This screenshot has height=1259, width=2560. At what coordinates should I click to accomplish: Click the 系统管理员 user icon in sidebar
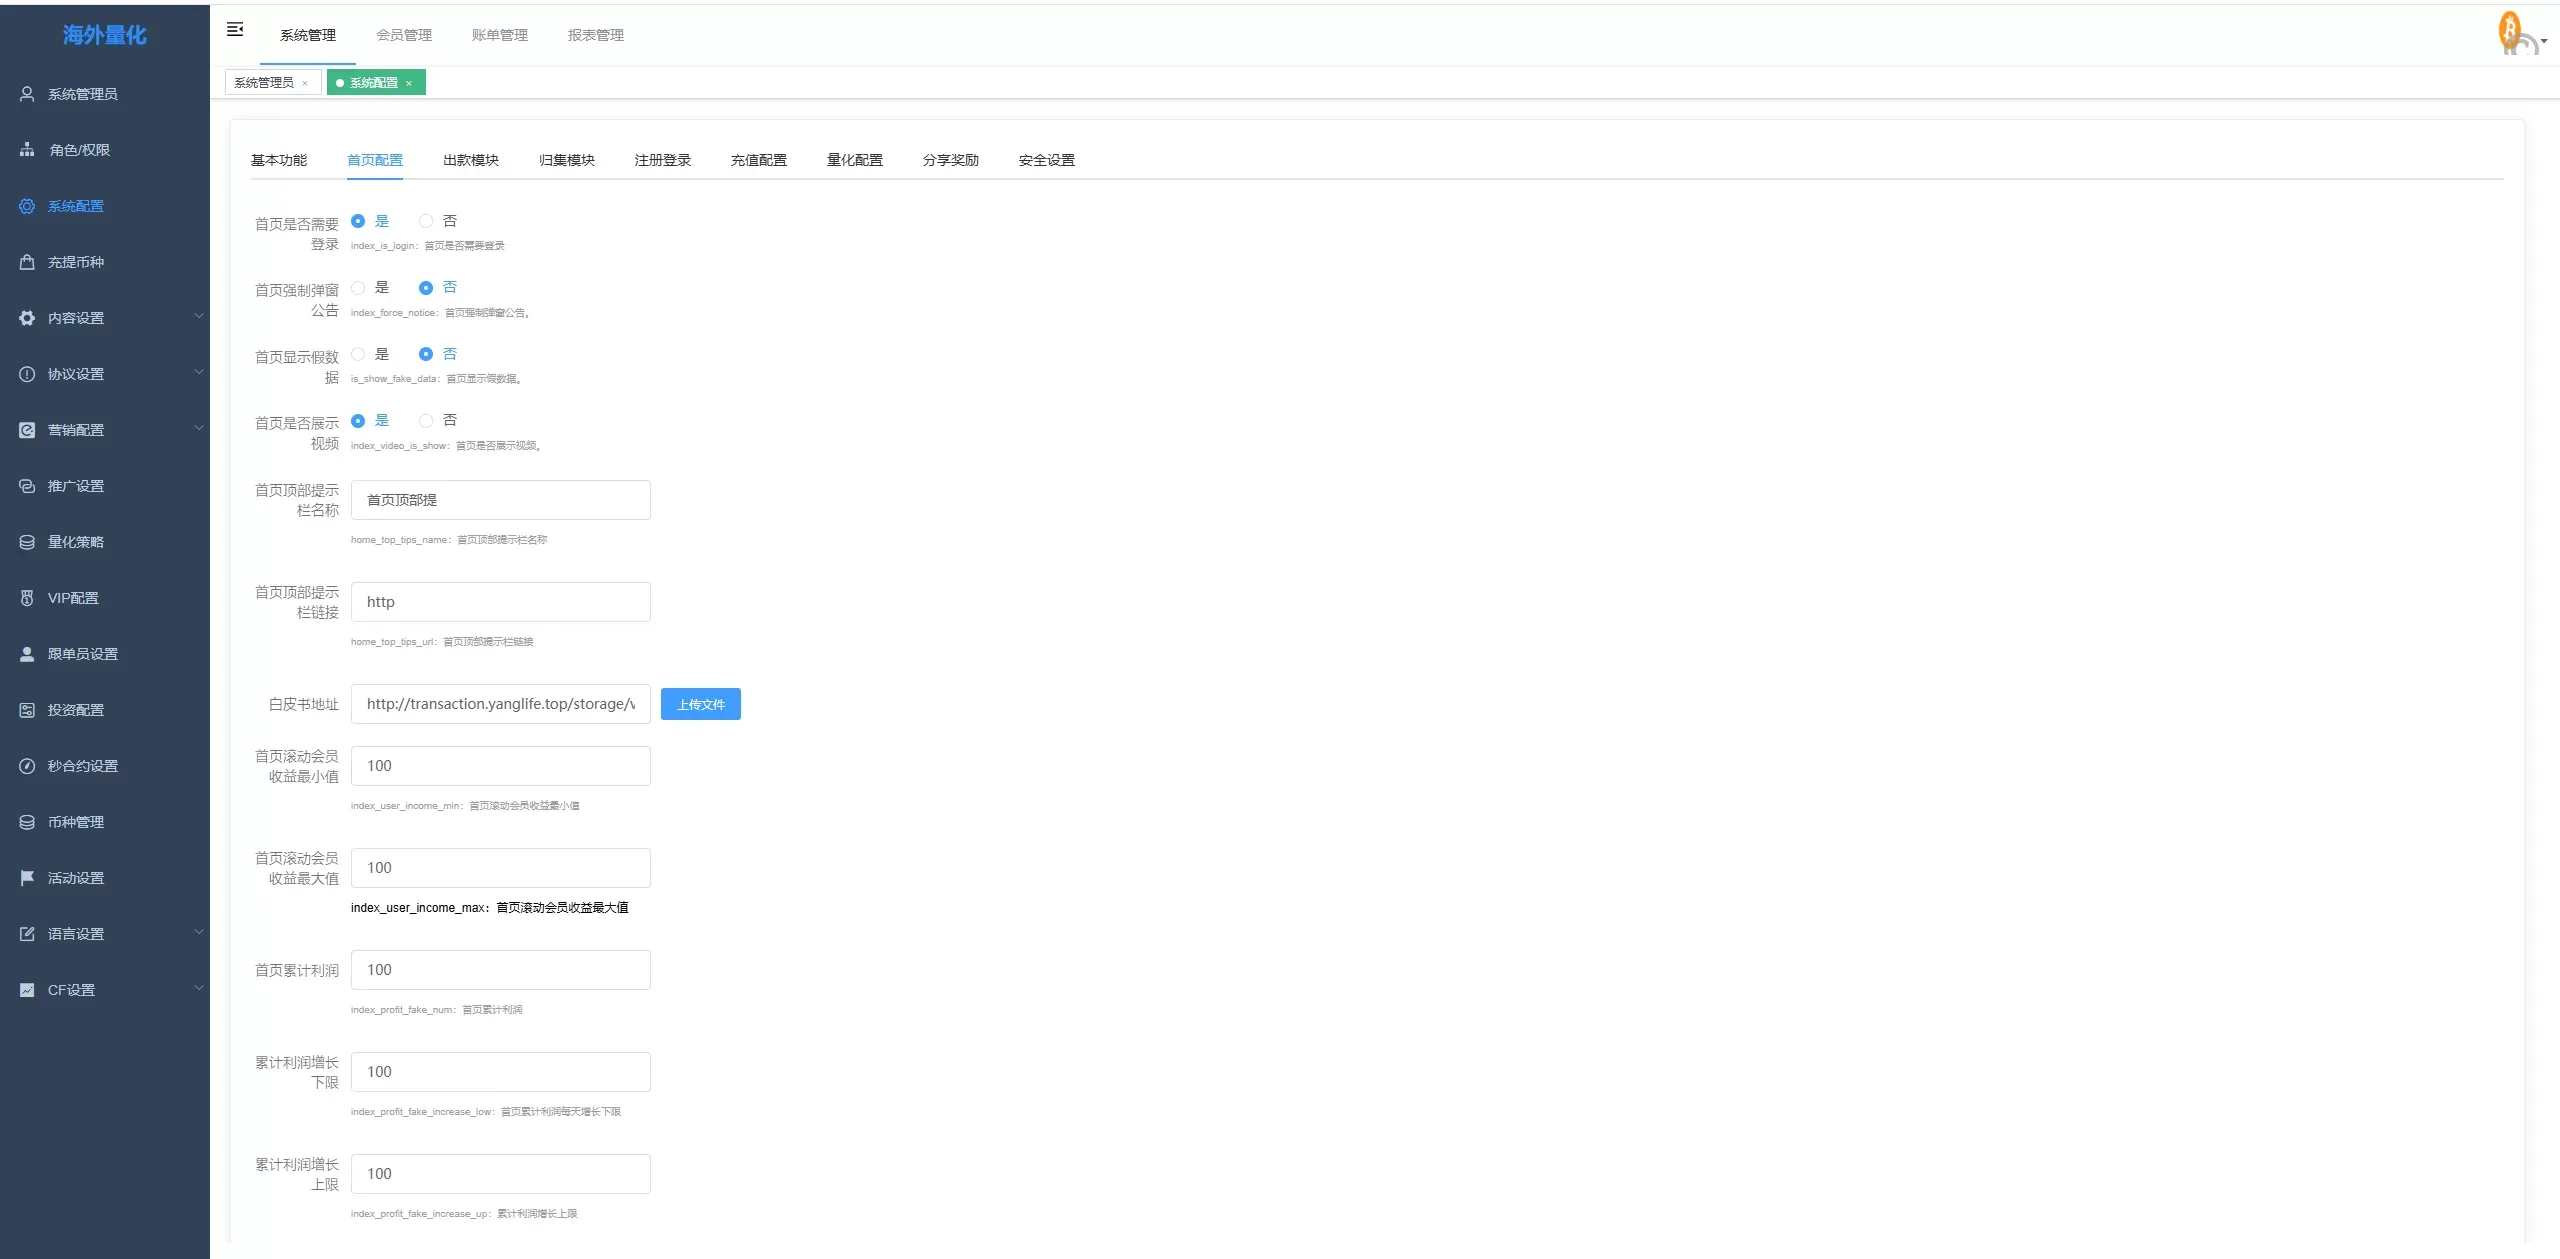27,94
